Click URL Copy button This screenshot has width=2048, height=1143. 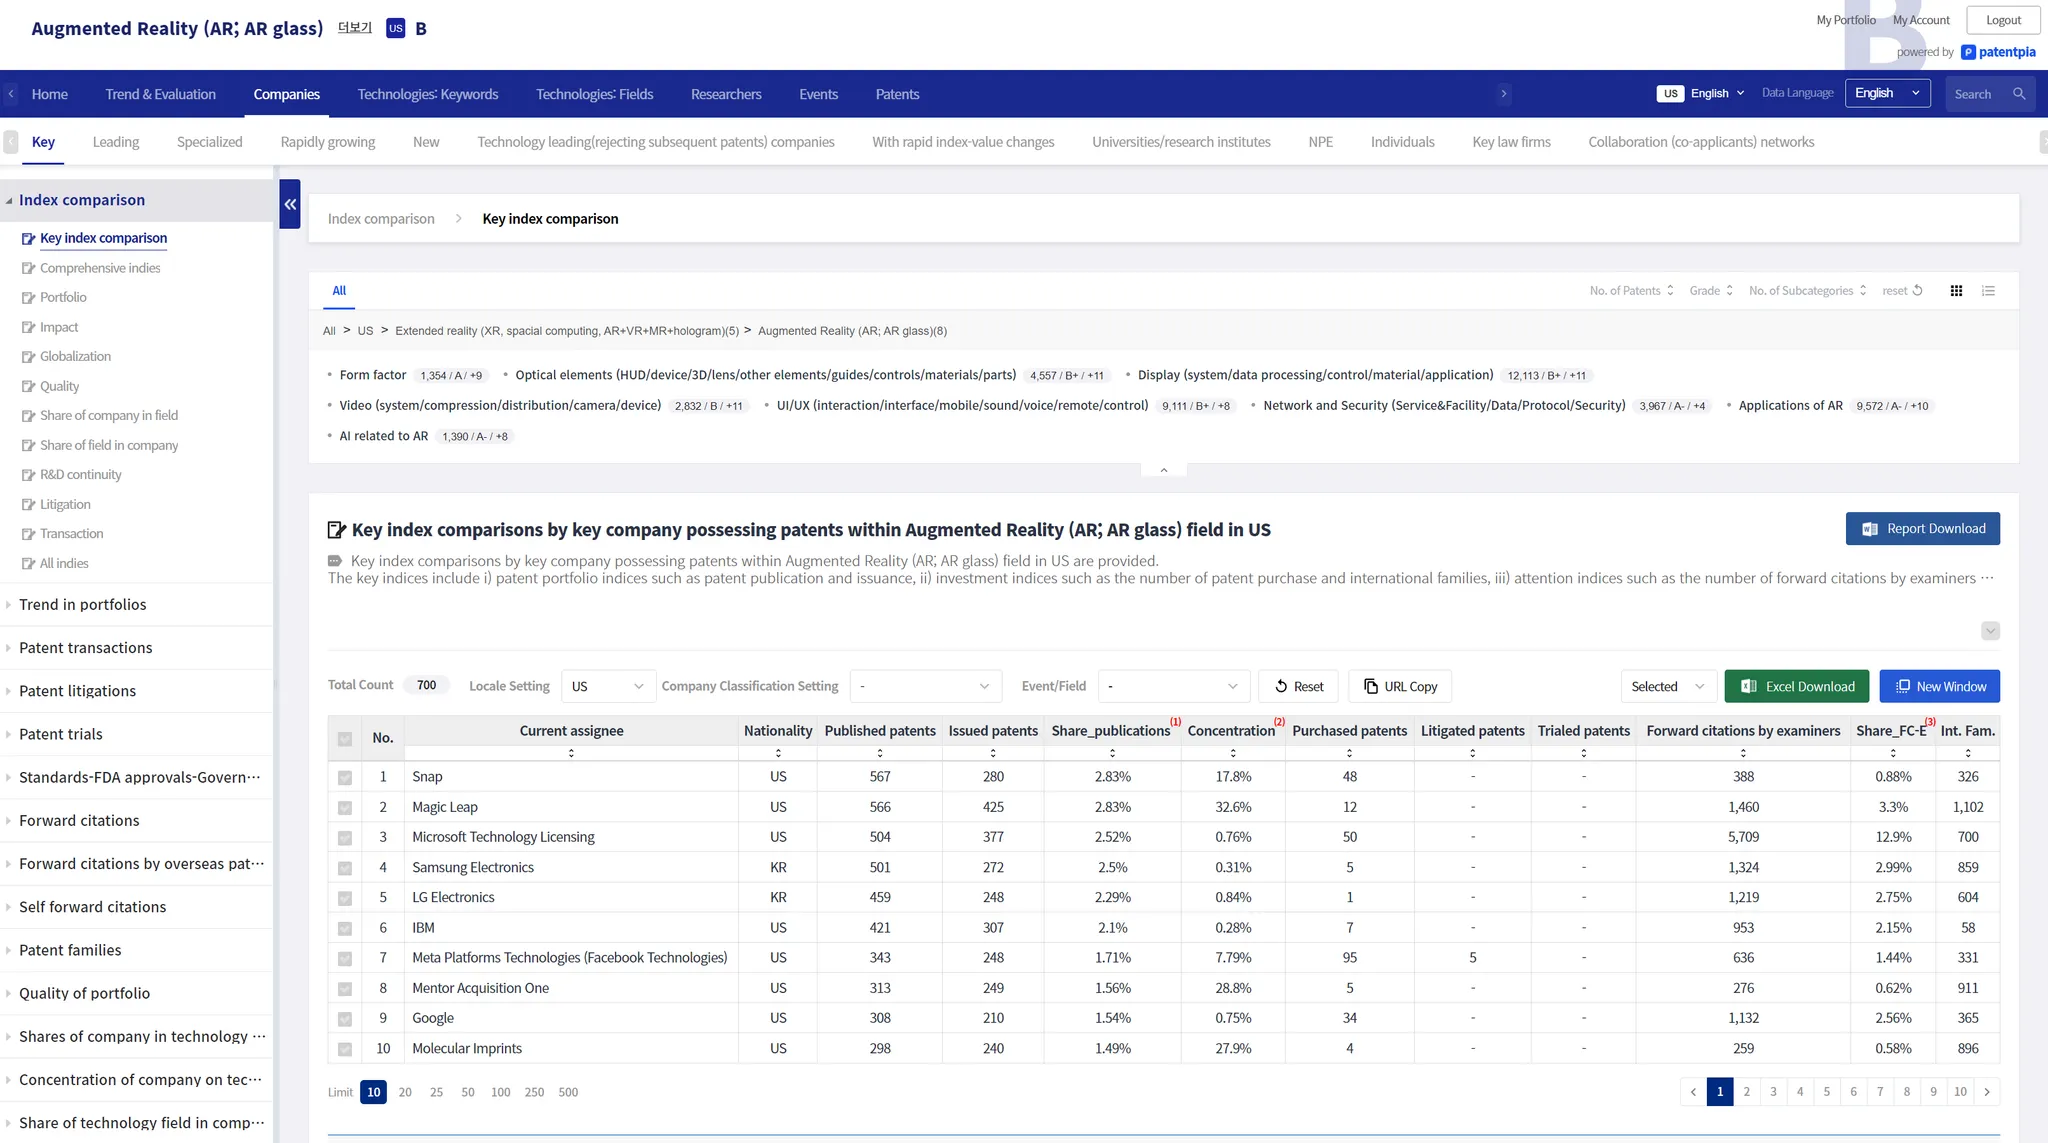click(1400, 686)
